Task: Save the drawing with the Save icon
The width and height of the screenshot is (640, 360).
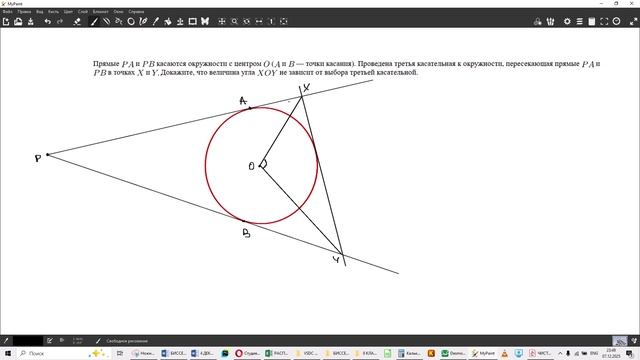Action: [x=31, y=21]
